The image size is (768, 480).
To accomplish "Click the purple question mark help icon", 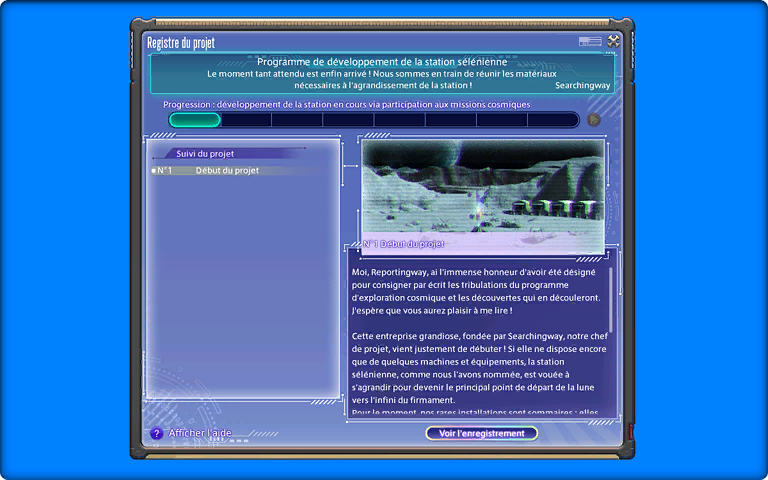I will pyautogui.click(x=156, y=433).
